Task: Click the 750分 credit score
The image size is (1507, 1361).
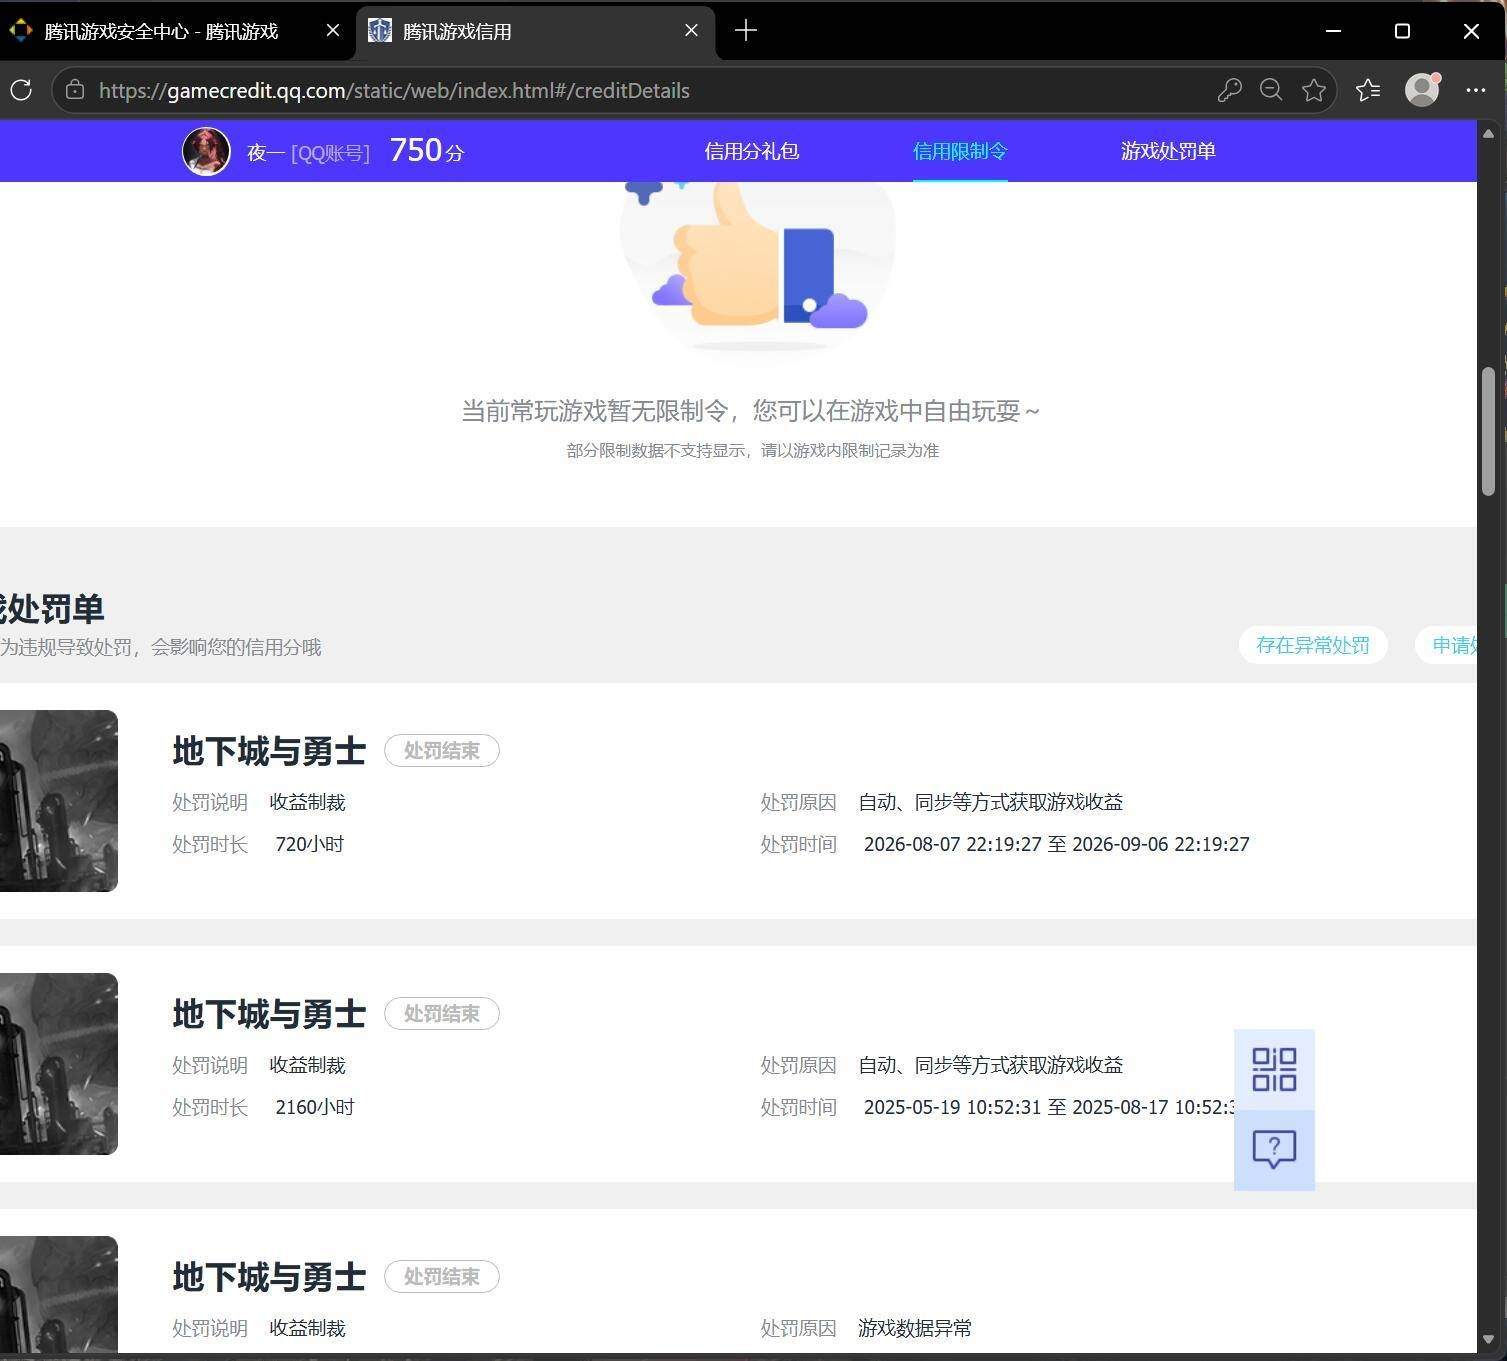Action: tap(427, 151)
